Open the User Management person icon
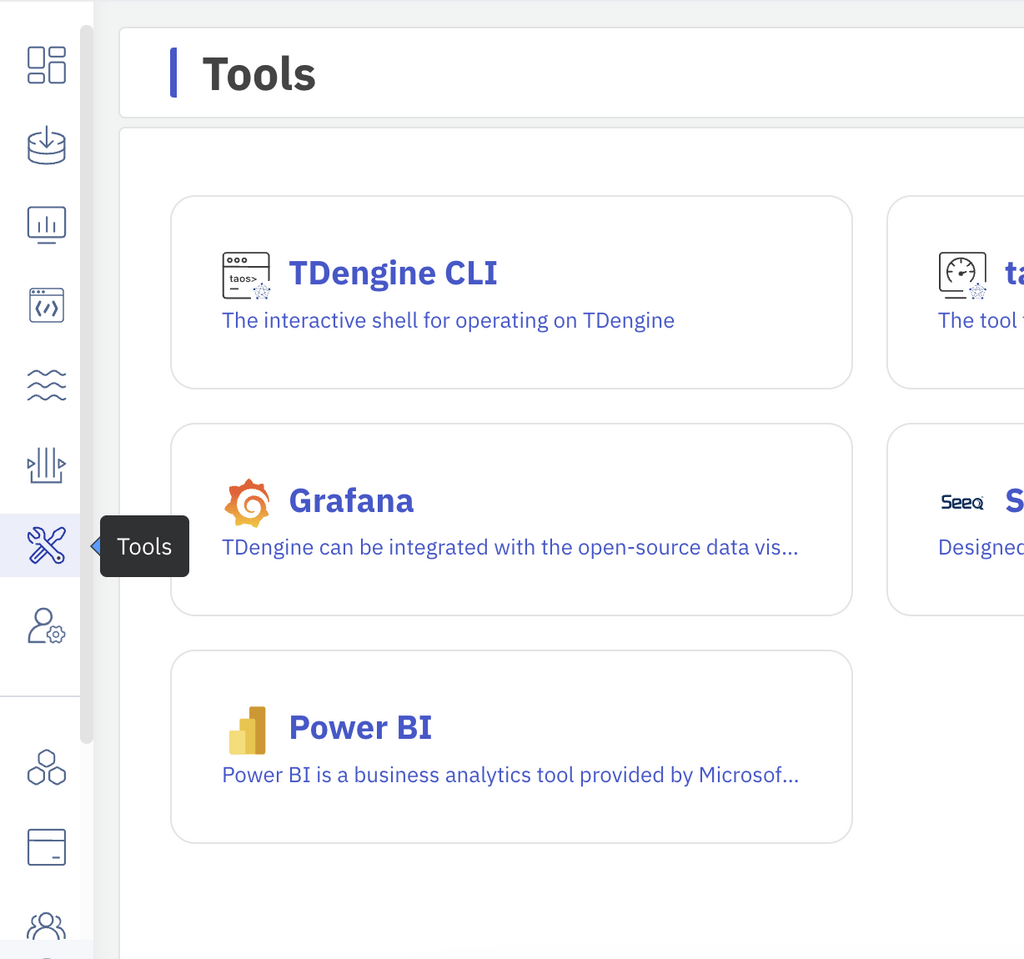This screenshot has width=1024, height=959. [x=45, y=627]
